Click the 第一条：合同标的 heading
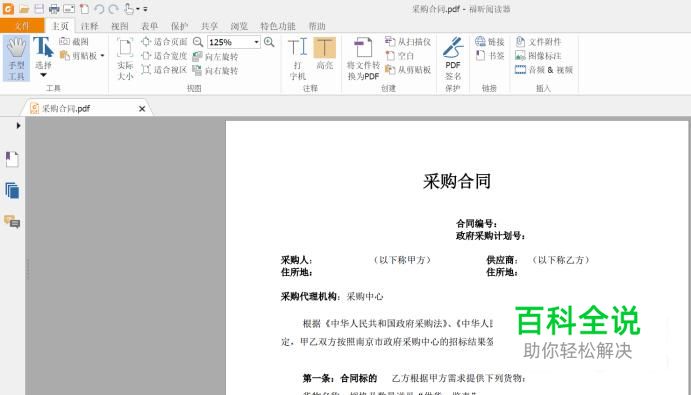The image size is (691, 395). 339,378
